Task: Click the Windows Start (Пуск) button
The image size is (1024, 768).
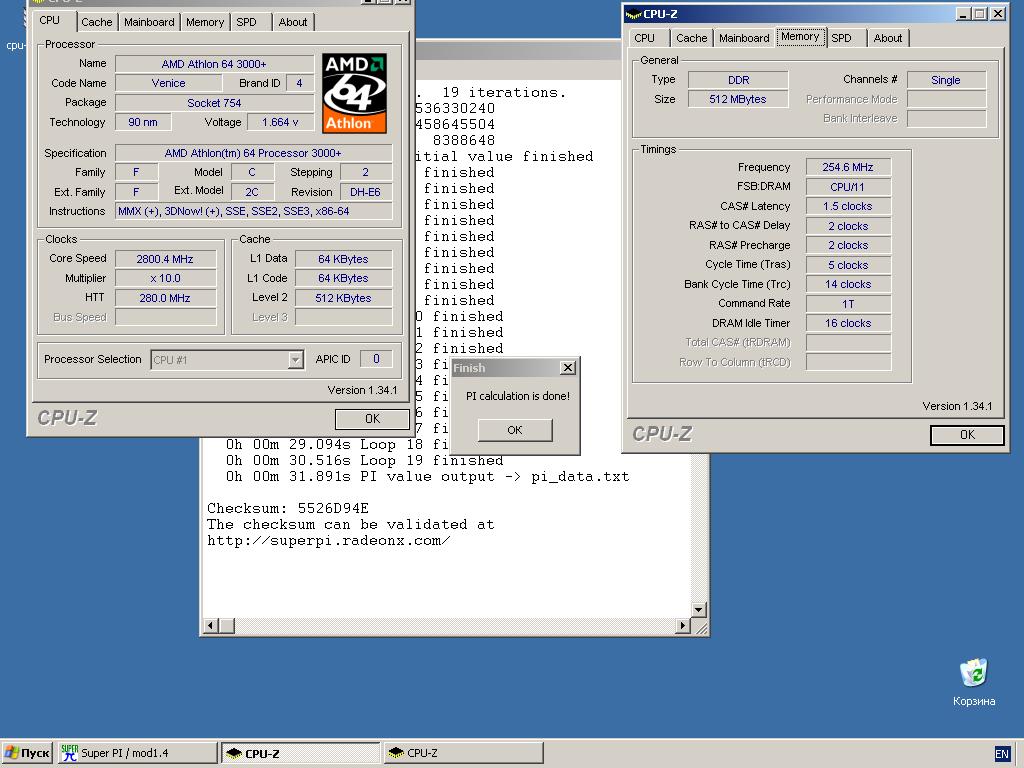Action: pos(27,753)
